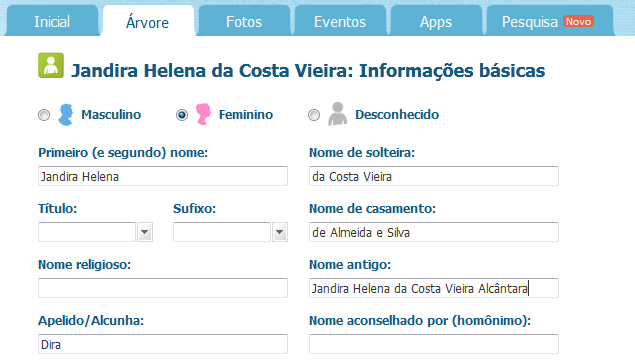
Task: Click the green person profile icon
Action: click(x=51, y=65)
